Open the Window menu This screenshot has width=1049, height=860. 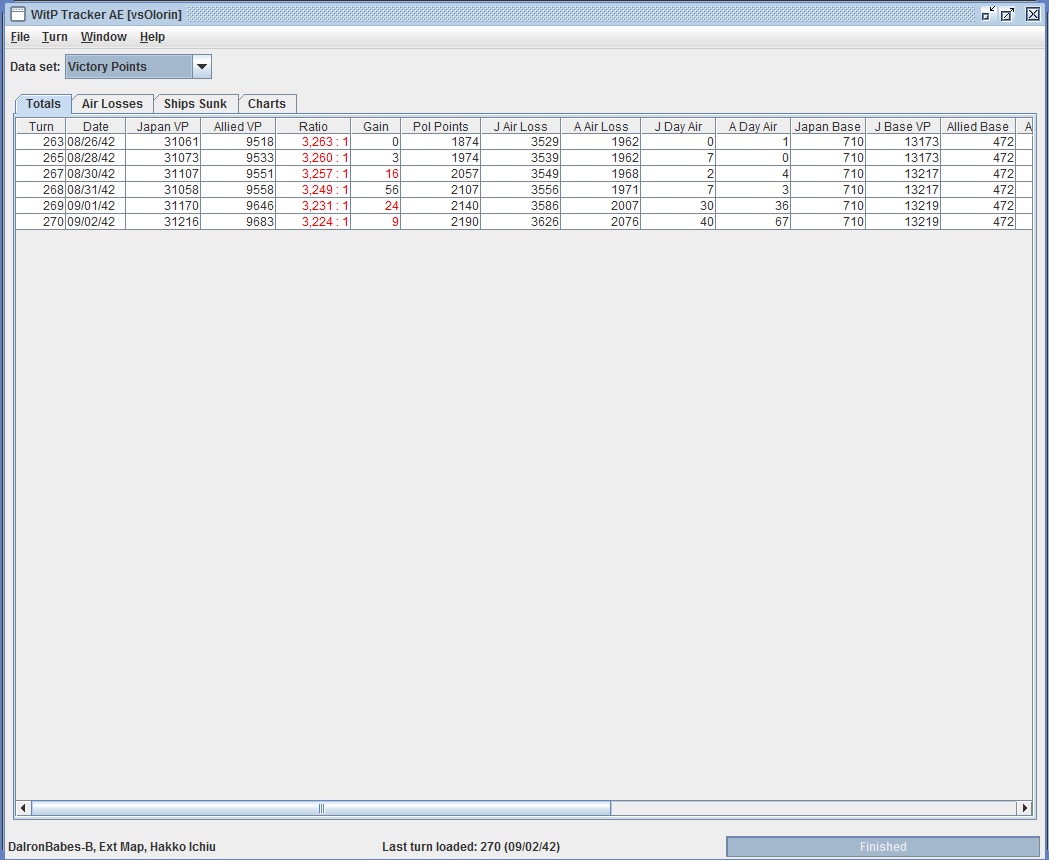(x=104, y=37)
